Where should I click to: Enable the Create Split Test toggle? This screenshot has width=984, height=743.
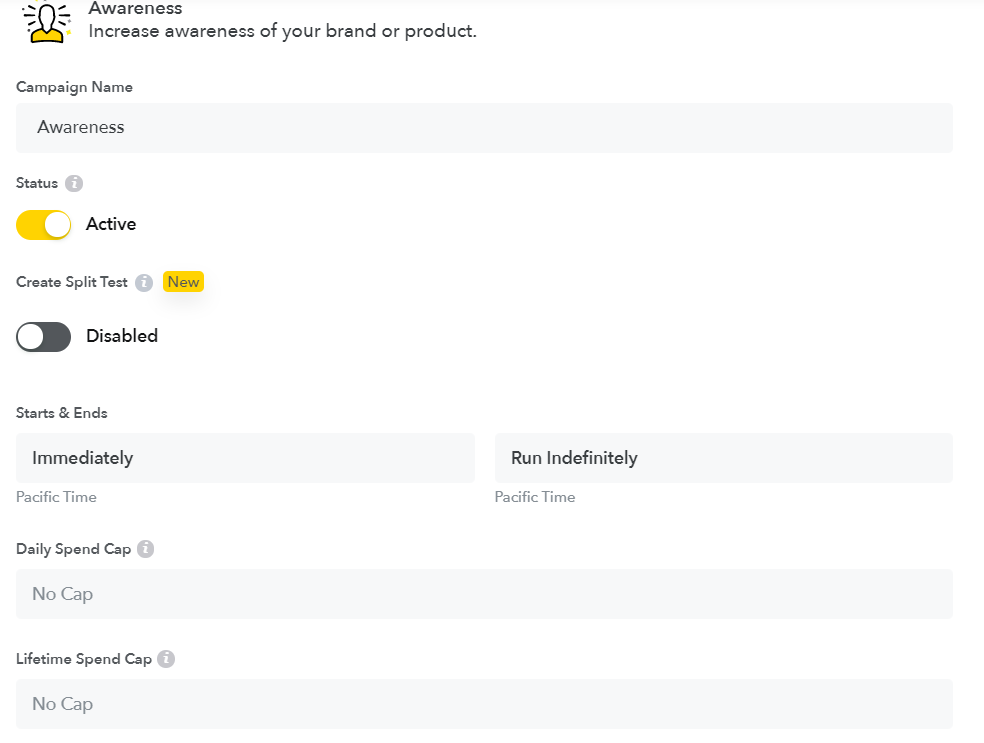pos(44,337)
